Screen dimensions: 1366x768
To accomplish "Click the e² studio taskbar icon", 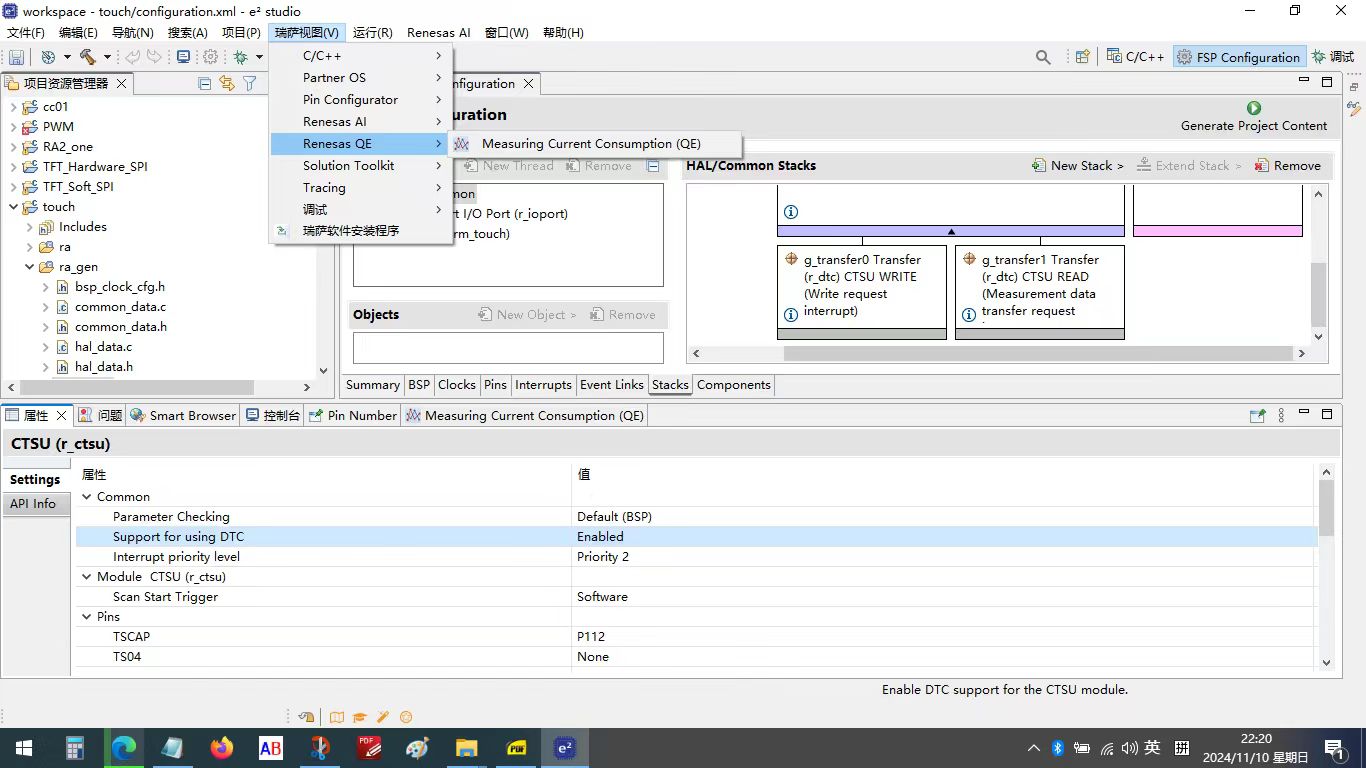I will tap(564, 747).
